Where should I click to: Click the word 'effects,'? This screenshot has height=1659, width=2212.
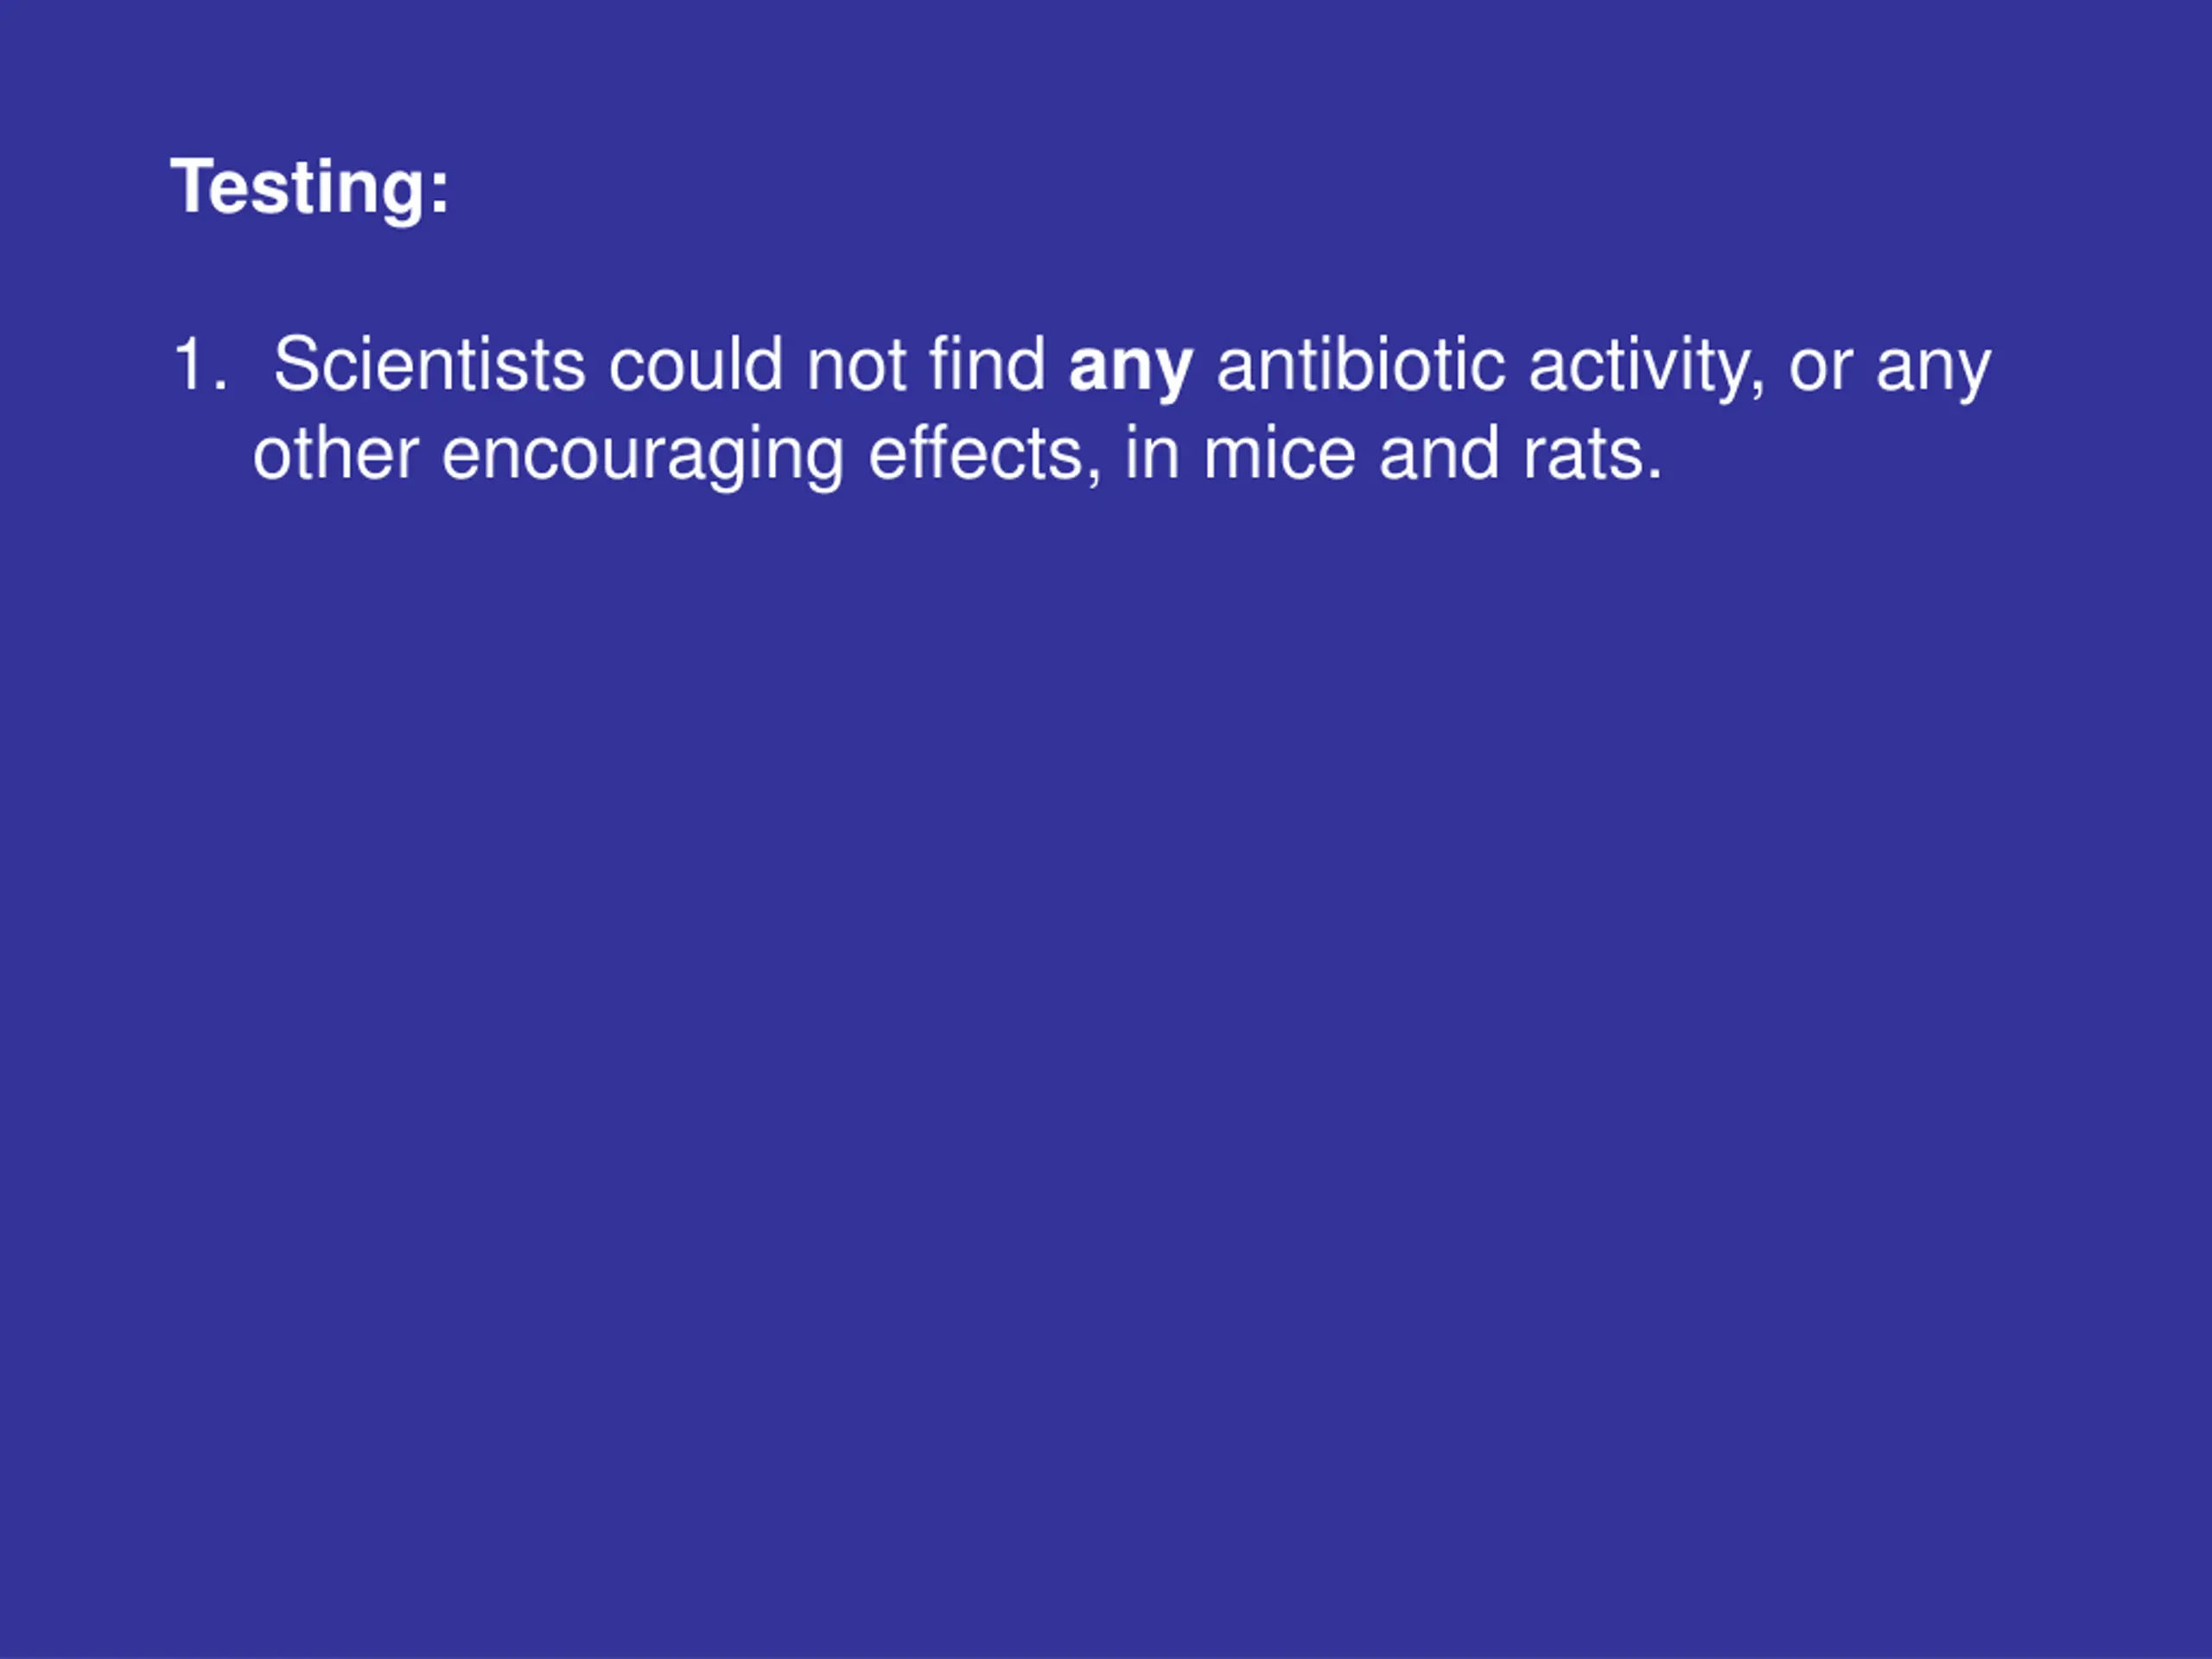tap(985, 454)
